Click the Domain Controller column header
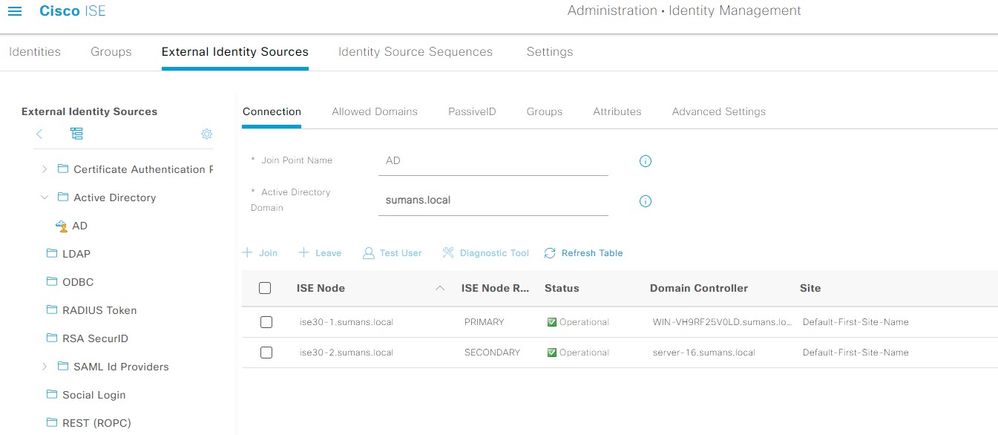 click(699, 288)
